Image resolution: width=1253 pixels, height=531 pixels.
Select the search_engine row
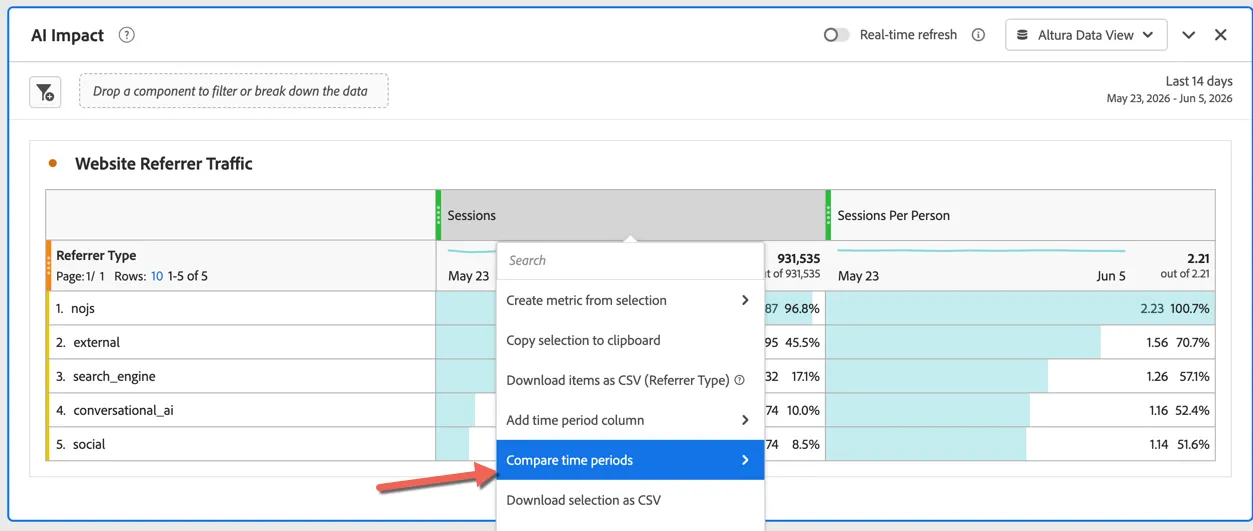pos(241,376)
